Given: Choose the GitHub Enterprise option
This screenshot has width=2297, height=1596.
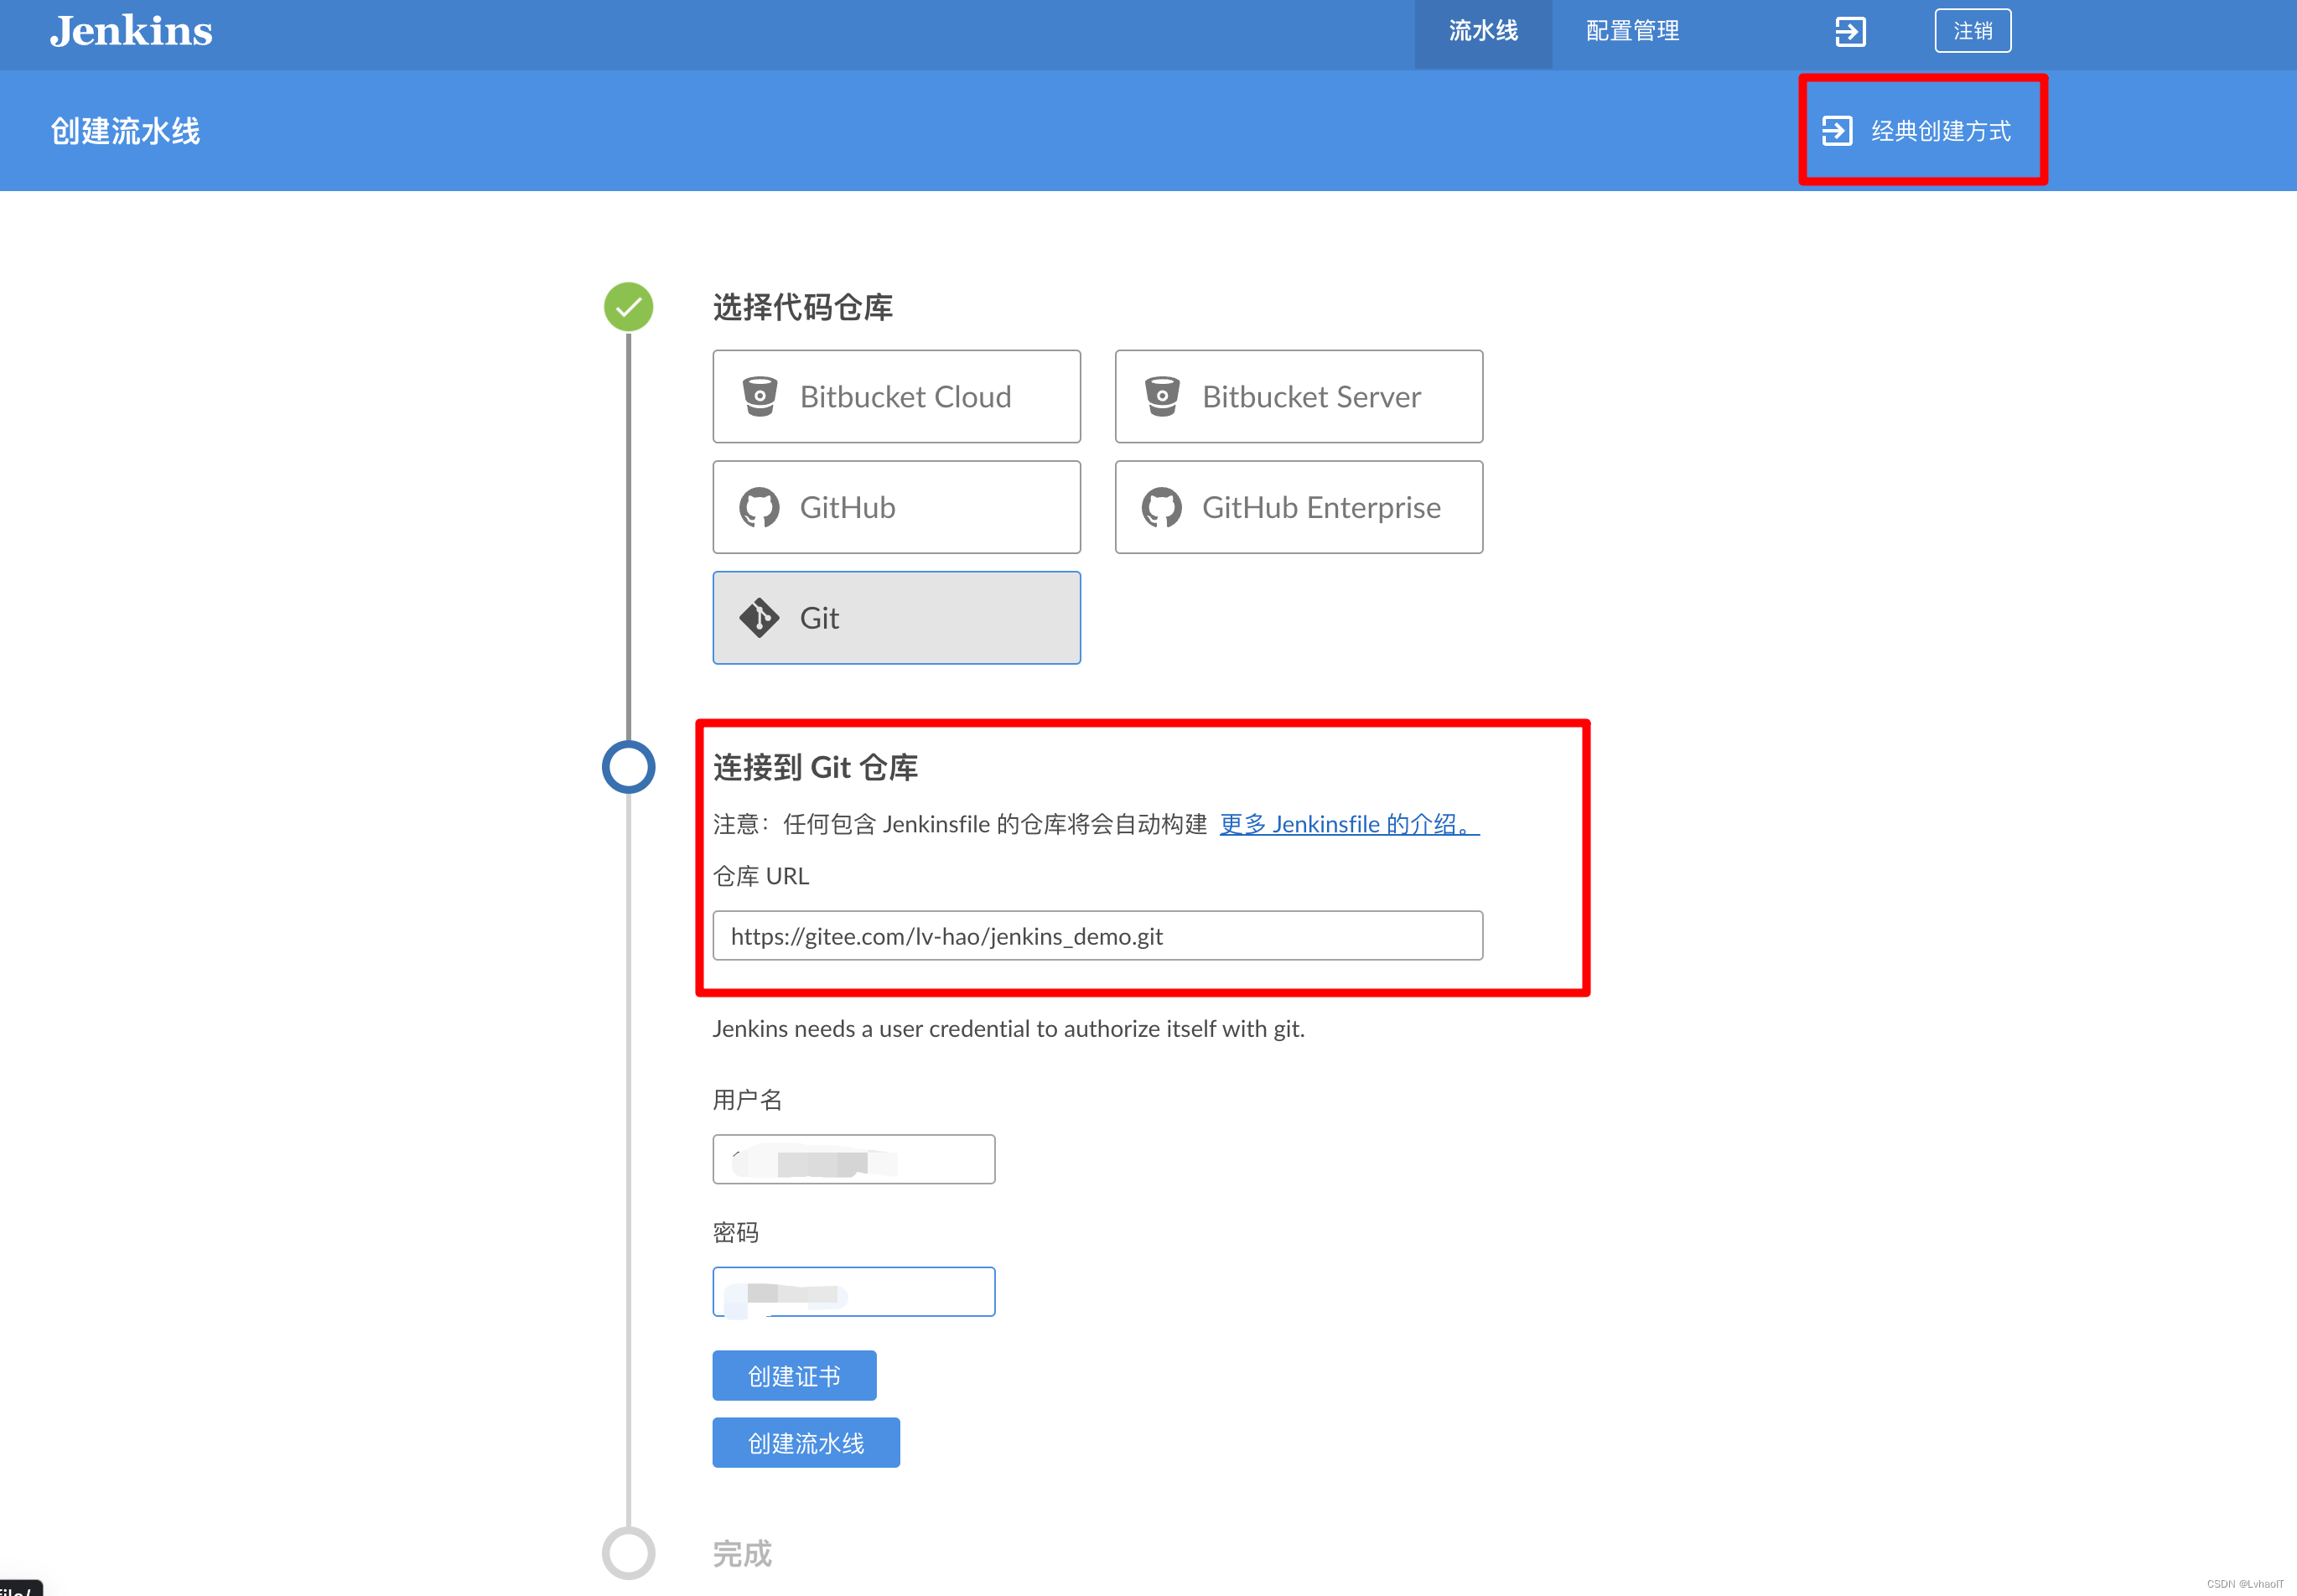Looking at the screenshot, I should [1298, 507].
